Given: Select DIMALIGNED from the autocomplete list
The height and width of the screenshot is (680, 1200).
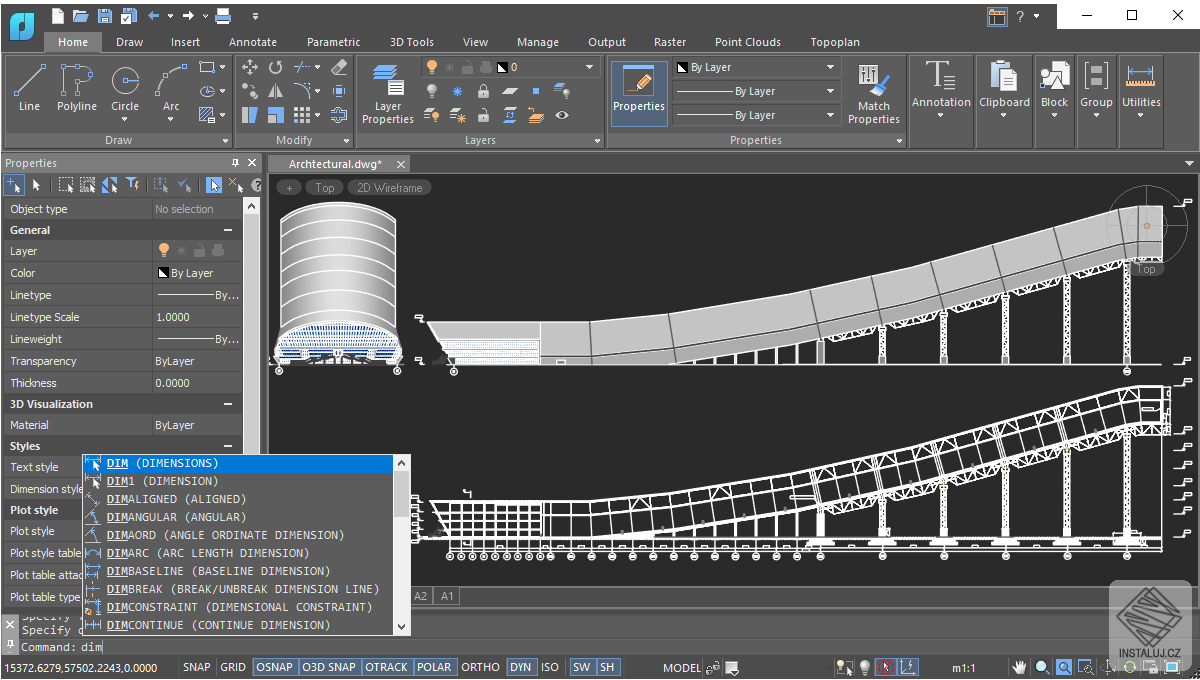Looking at the screenshot, I should click(x=176, y=499).
